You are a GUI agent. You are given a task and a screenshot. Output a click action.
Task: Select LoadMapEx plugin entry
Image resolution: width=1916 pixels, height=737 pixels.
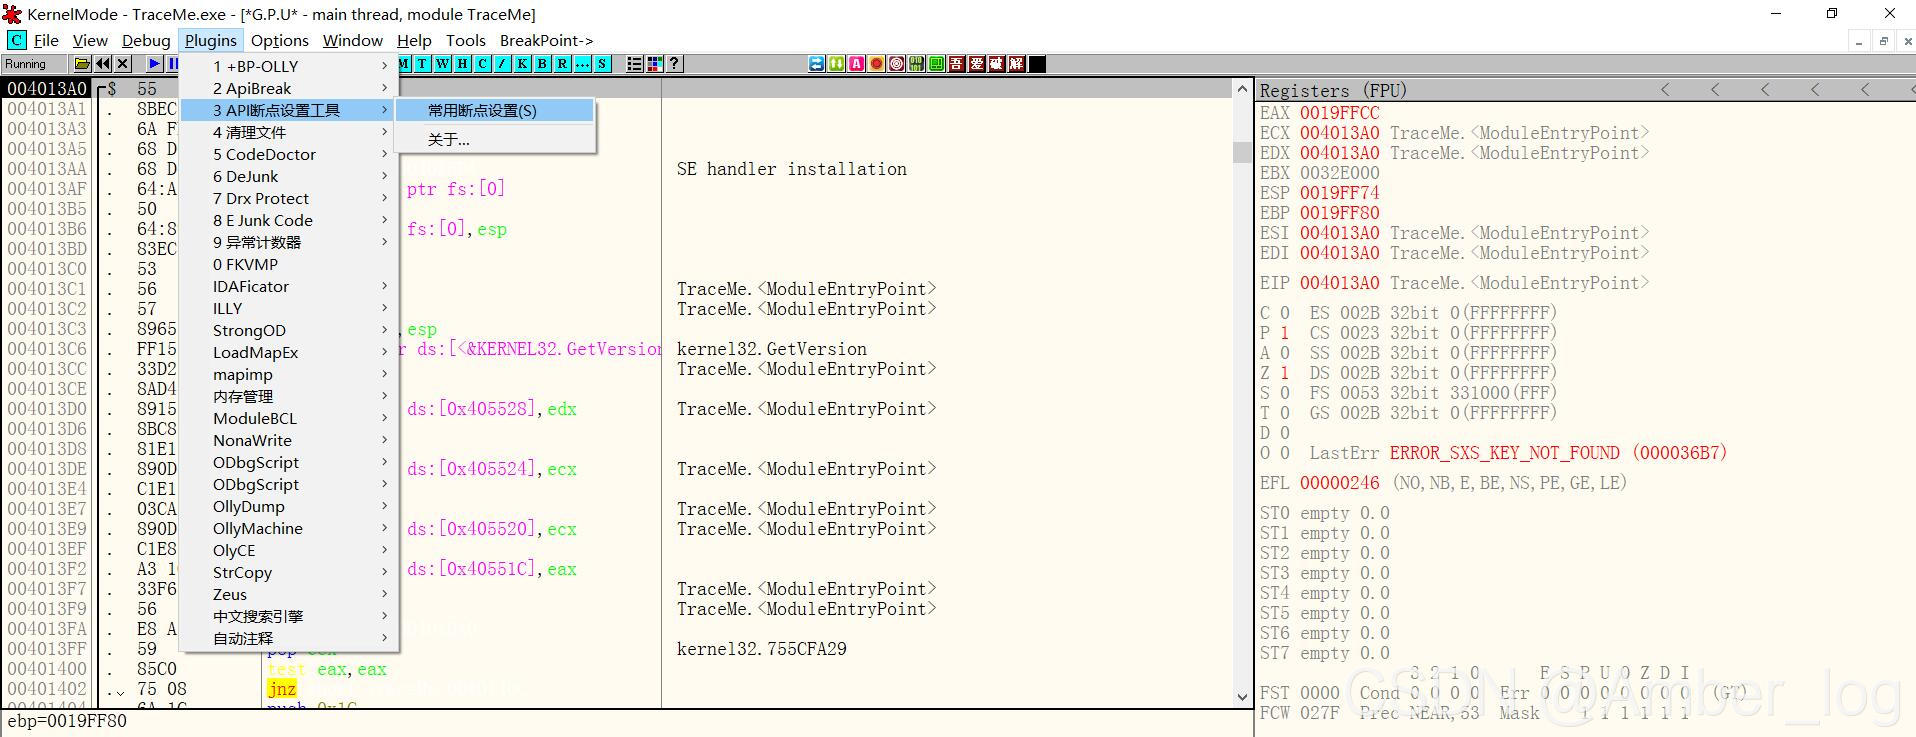click(290, 352)
